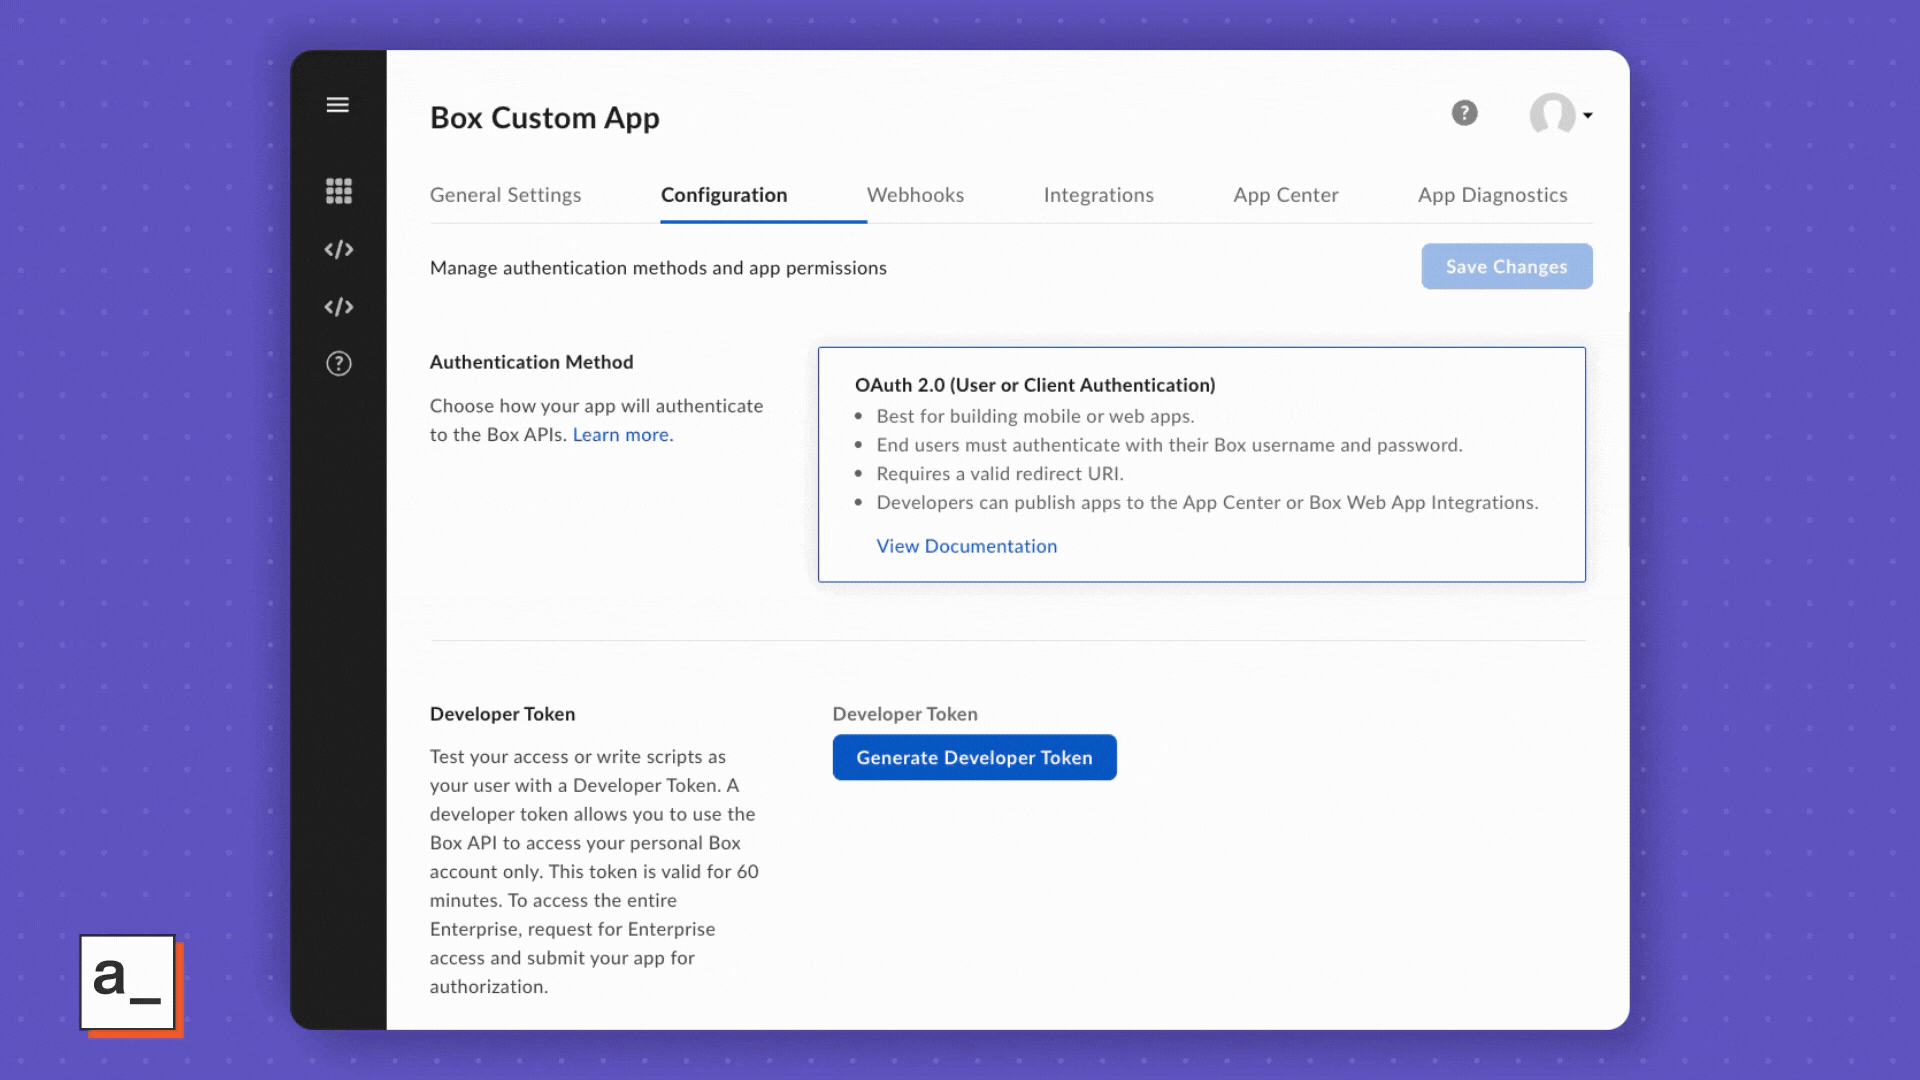Select the OAuth 2.0 authentication card

pos(1201,464)
